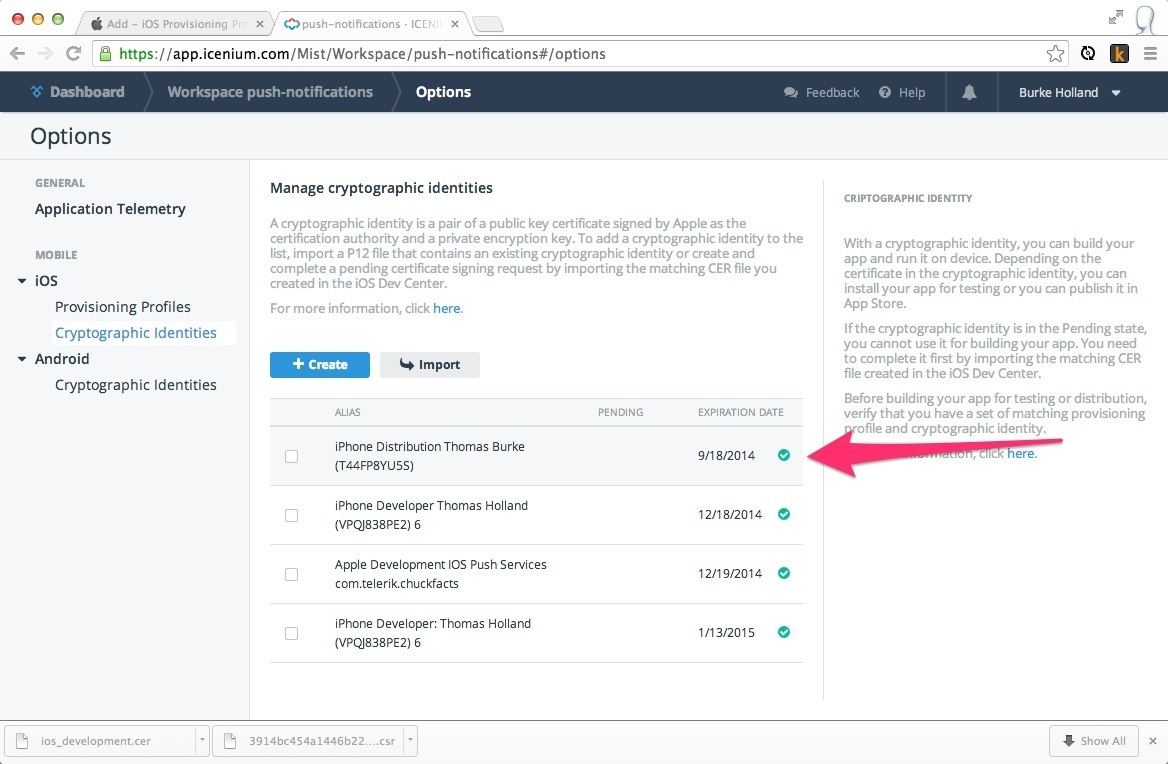Click green status check for 1/13/2015 identity

pos(784,632)
